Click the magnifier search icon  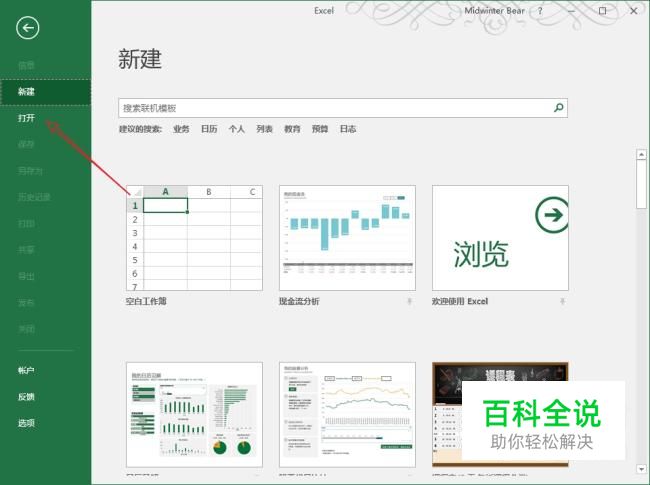click(x=558, y=108)
